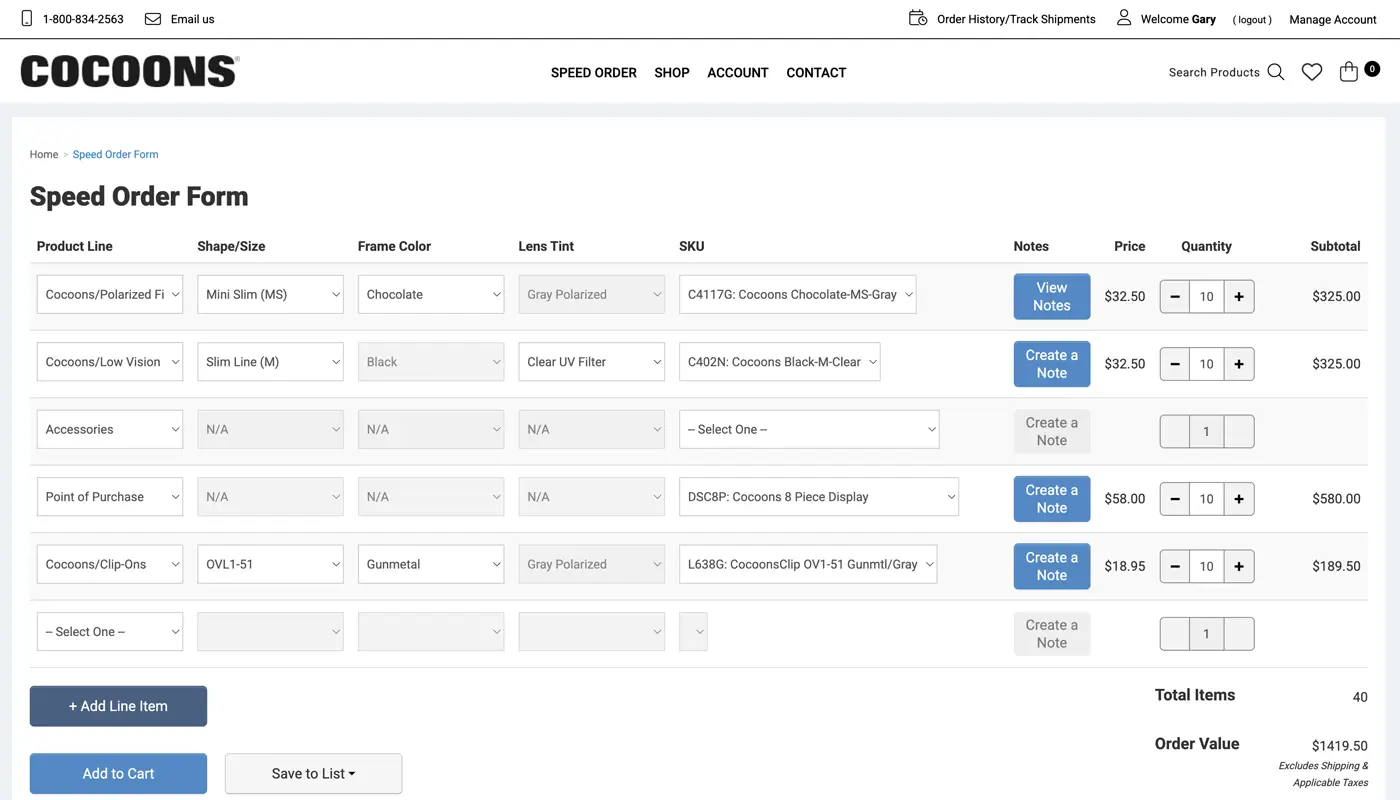The height and width of the screenshot is (800, 1400).
Task: Open the shopping bag cart icon
Action: pyautogui.click(x=1349, y=72)
